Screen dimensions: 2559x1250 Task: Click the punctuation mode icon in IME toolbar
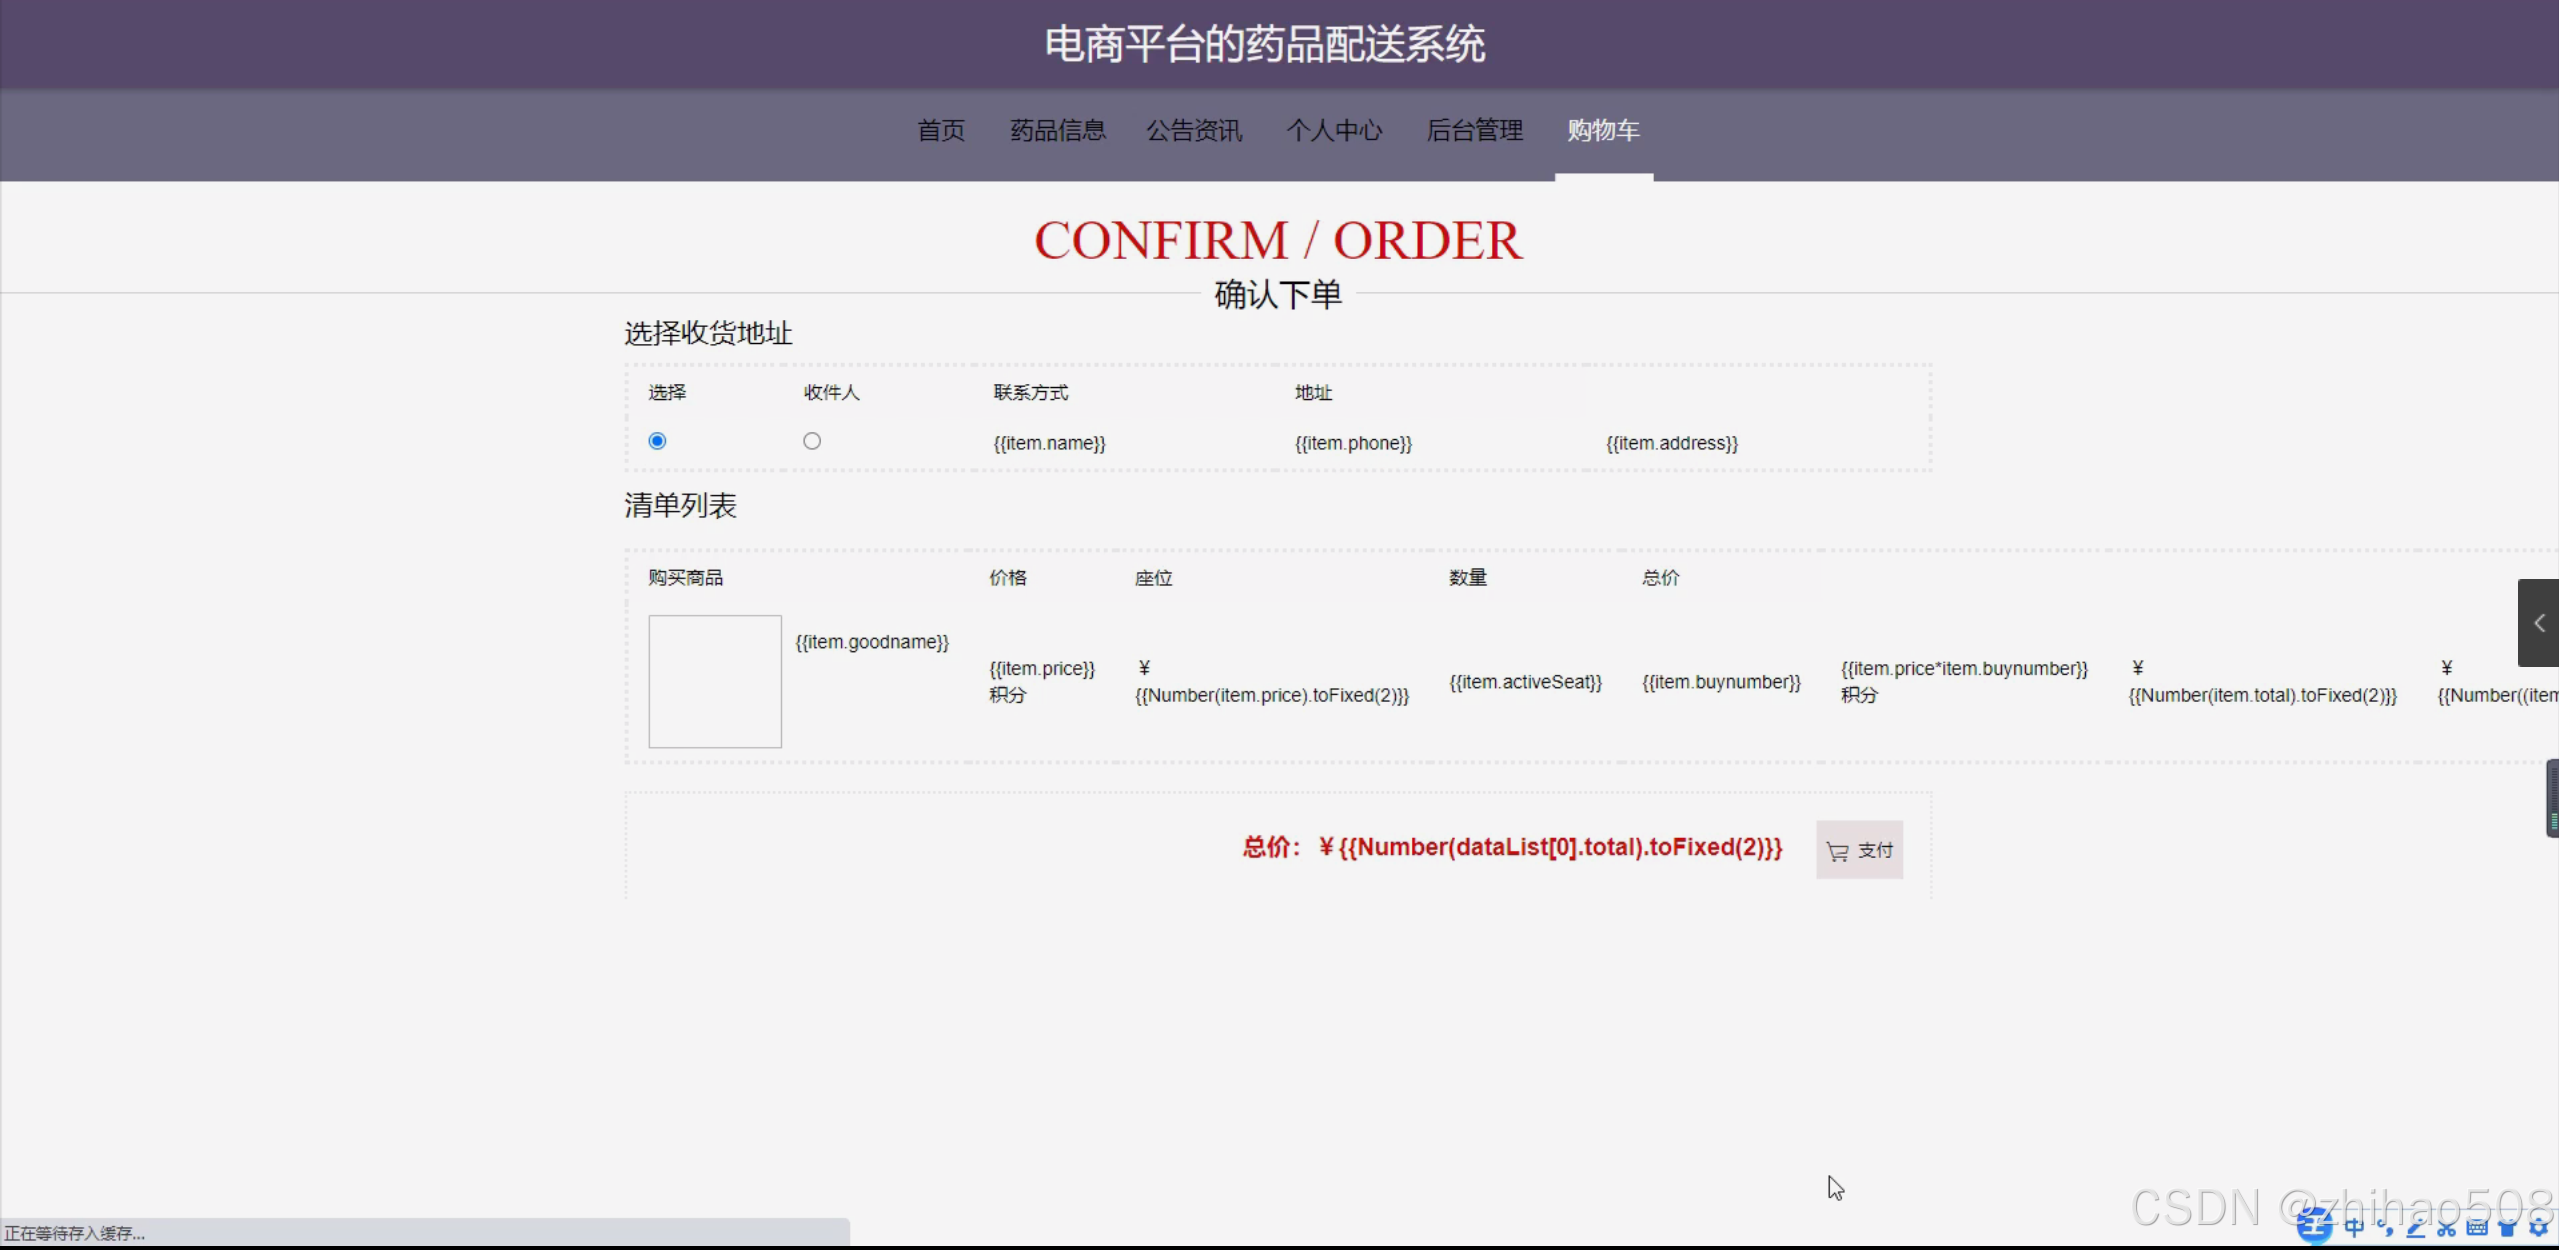tap(2386, 1228)
